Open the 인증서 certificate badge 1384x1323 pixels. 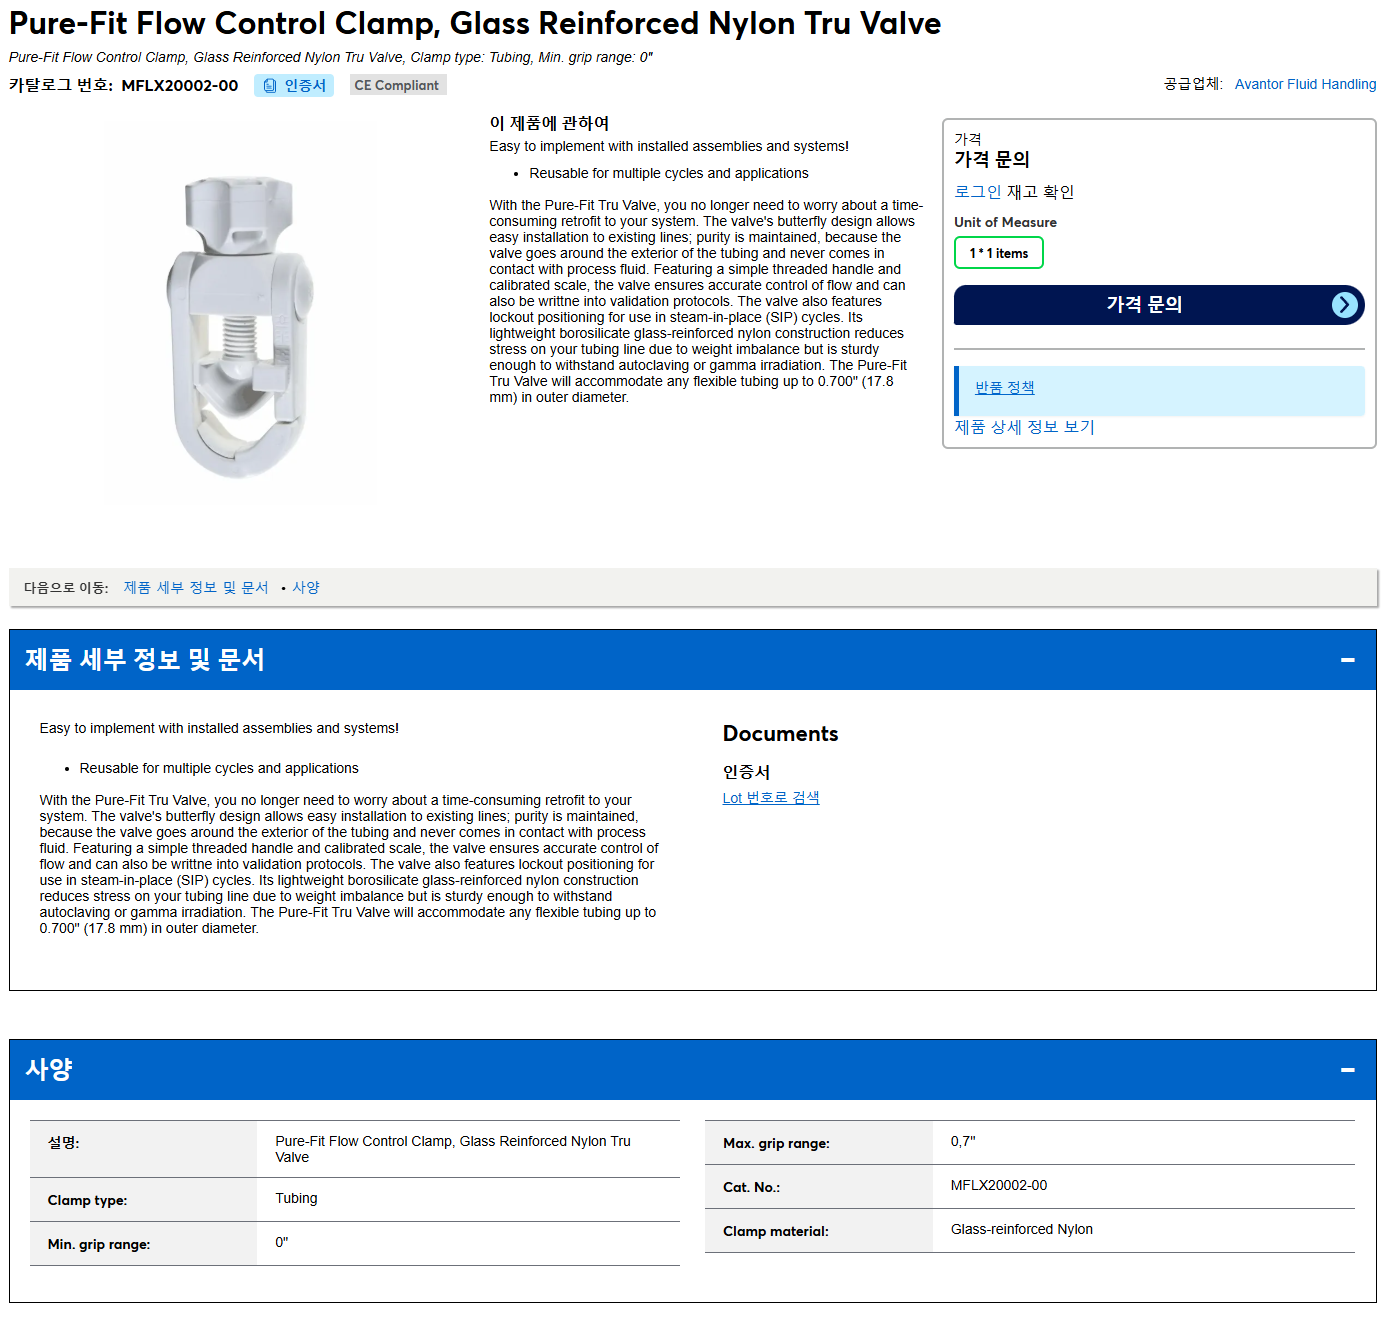[x=294, y=86]
